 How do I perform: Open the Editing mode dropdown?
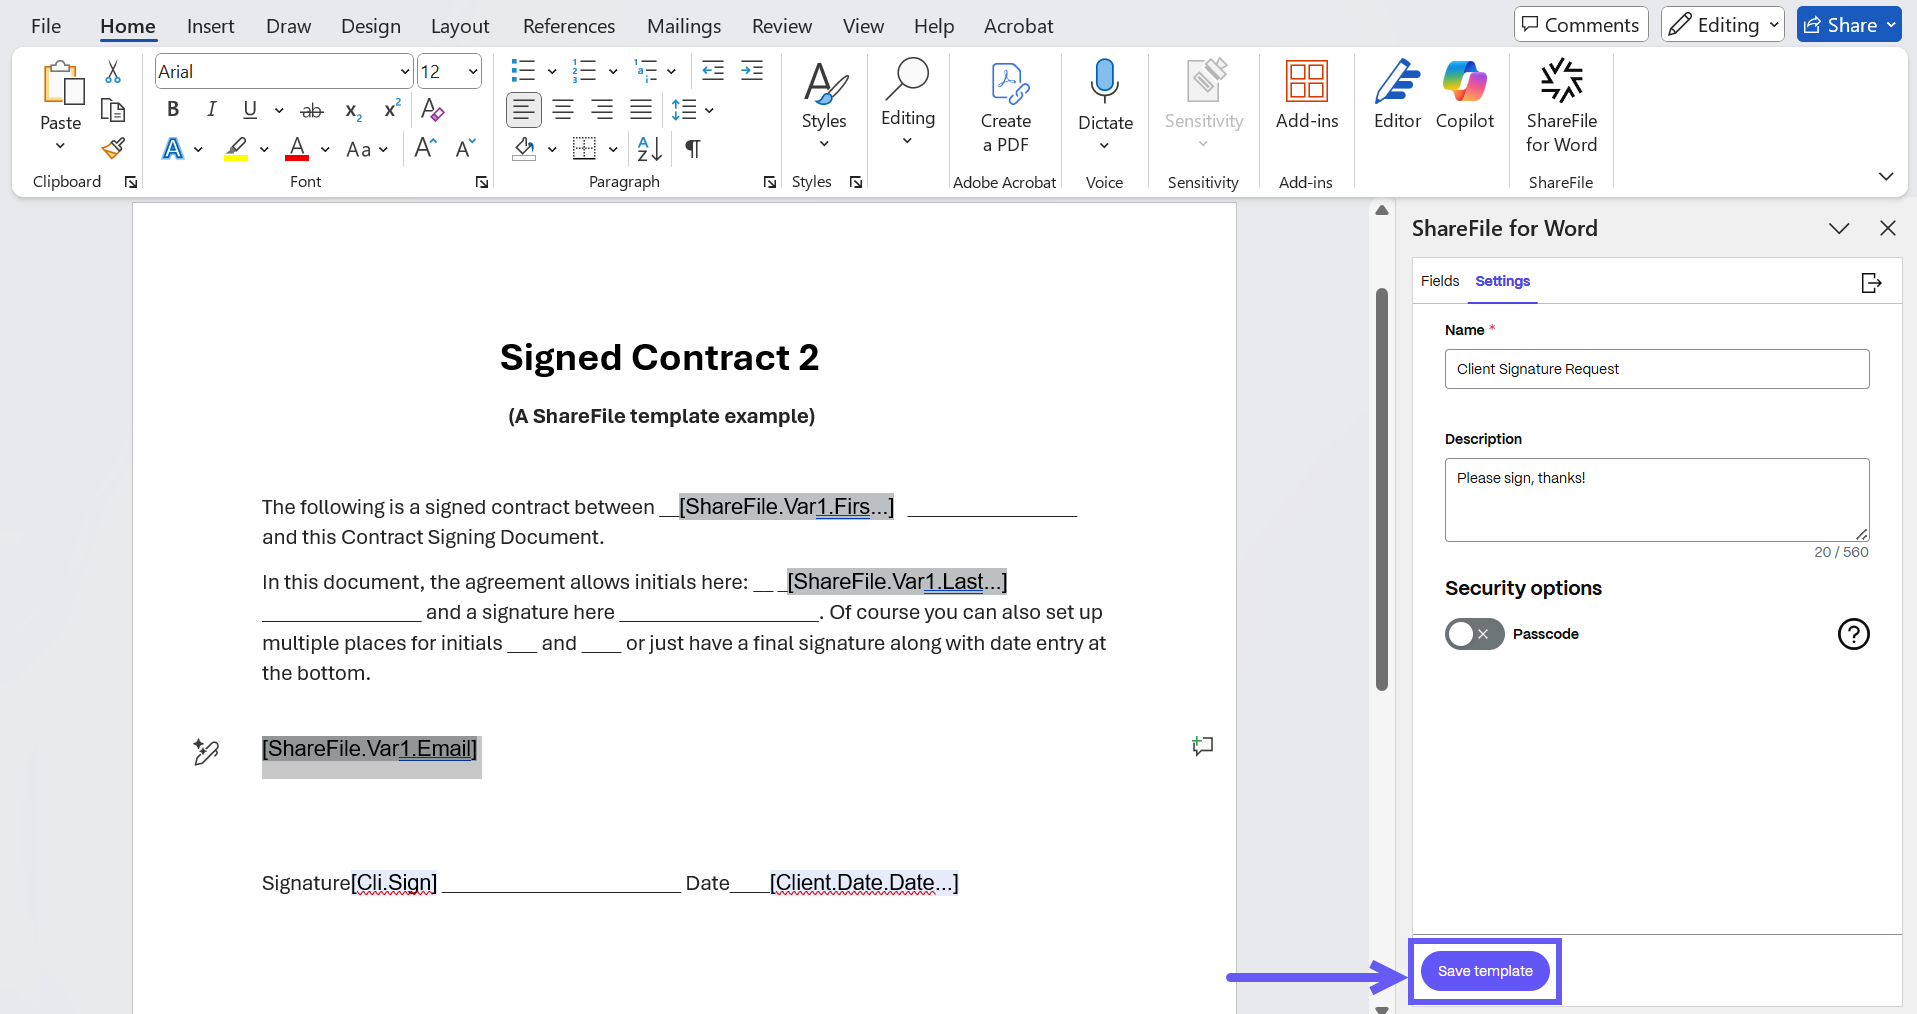click(x=1722, y=25)
